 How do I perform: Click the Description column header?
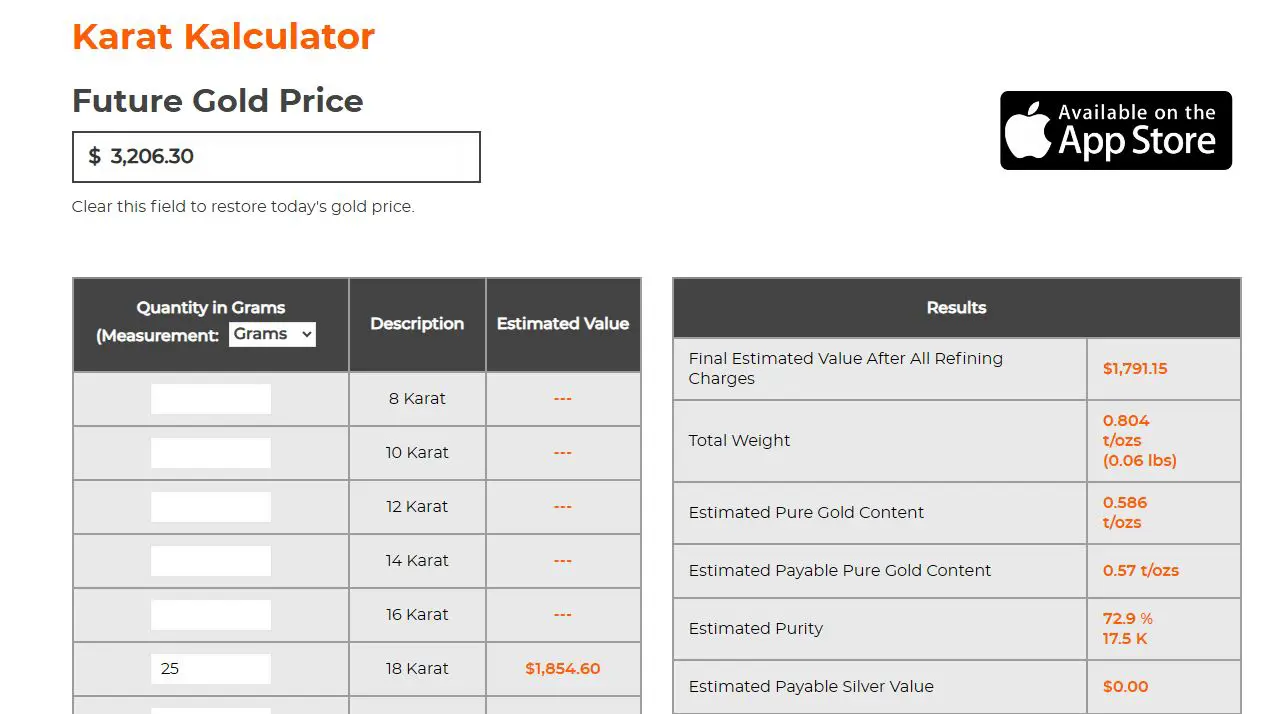[x=417, y=324]
